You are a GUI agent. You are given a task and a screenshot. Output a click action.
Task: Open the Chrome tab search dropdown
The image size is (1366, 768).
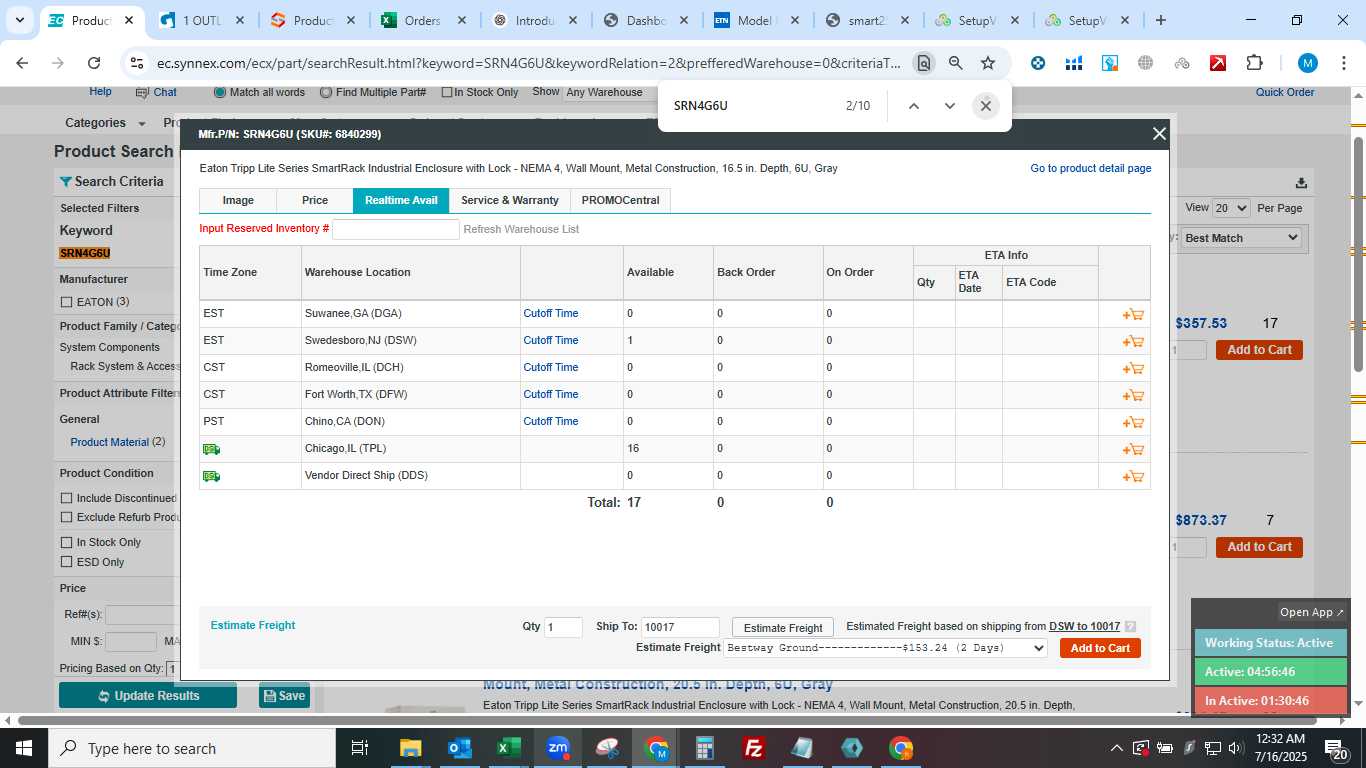(x=19, y=20)
